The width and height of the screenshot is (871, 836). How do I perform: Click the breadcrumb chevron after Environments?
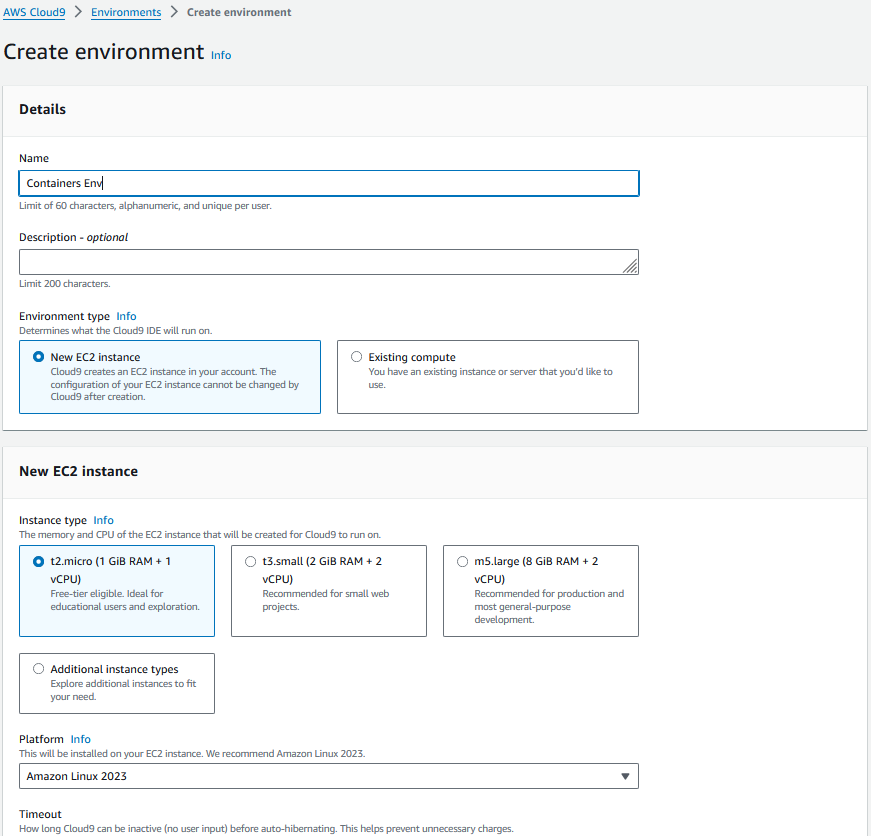click(174, 12)
